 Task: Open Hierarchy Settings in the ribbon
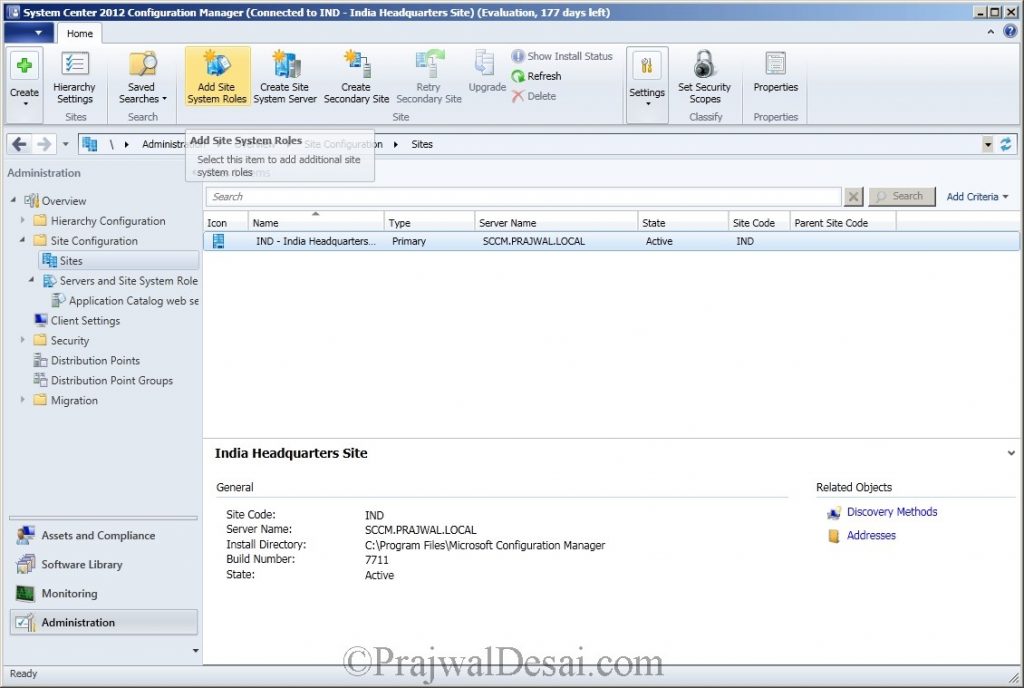74,78
